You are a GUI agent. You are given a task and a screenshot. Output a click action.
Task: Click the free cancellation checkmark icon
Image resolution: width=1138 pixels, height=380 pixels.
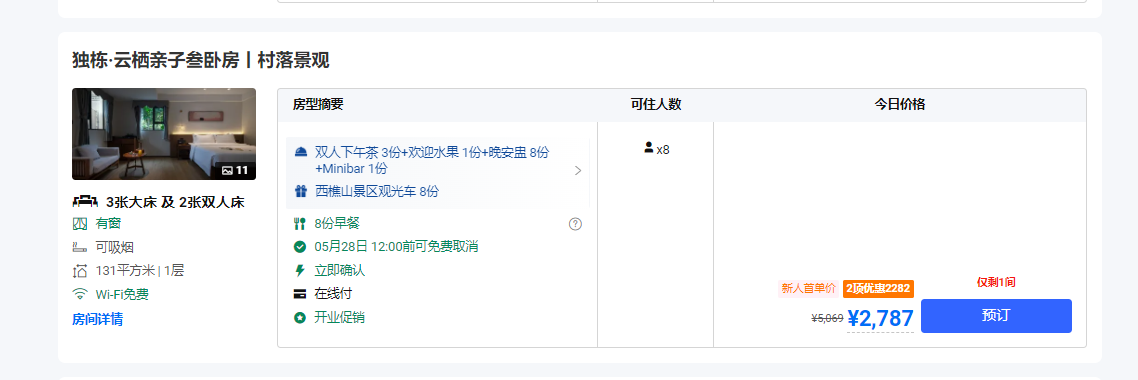coord(300,247)
